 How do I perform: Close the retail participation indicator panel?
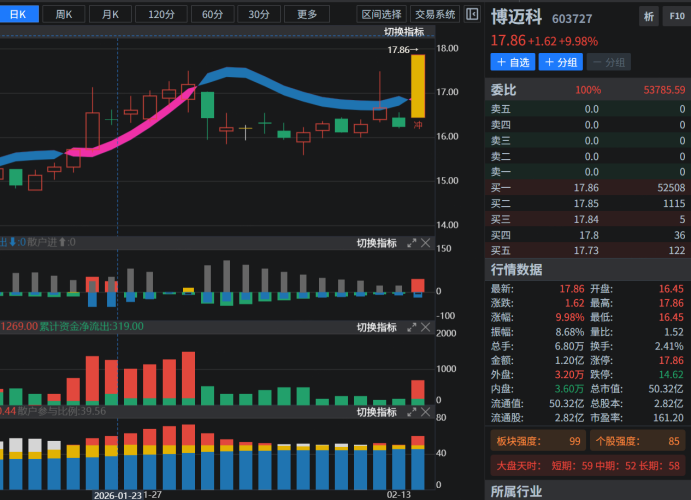click(425, 412)
